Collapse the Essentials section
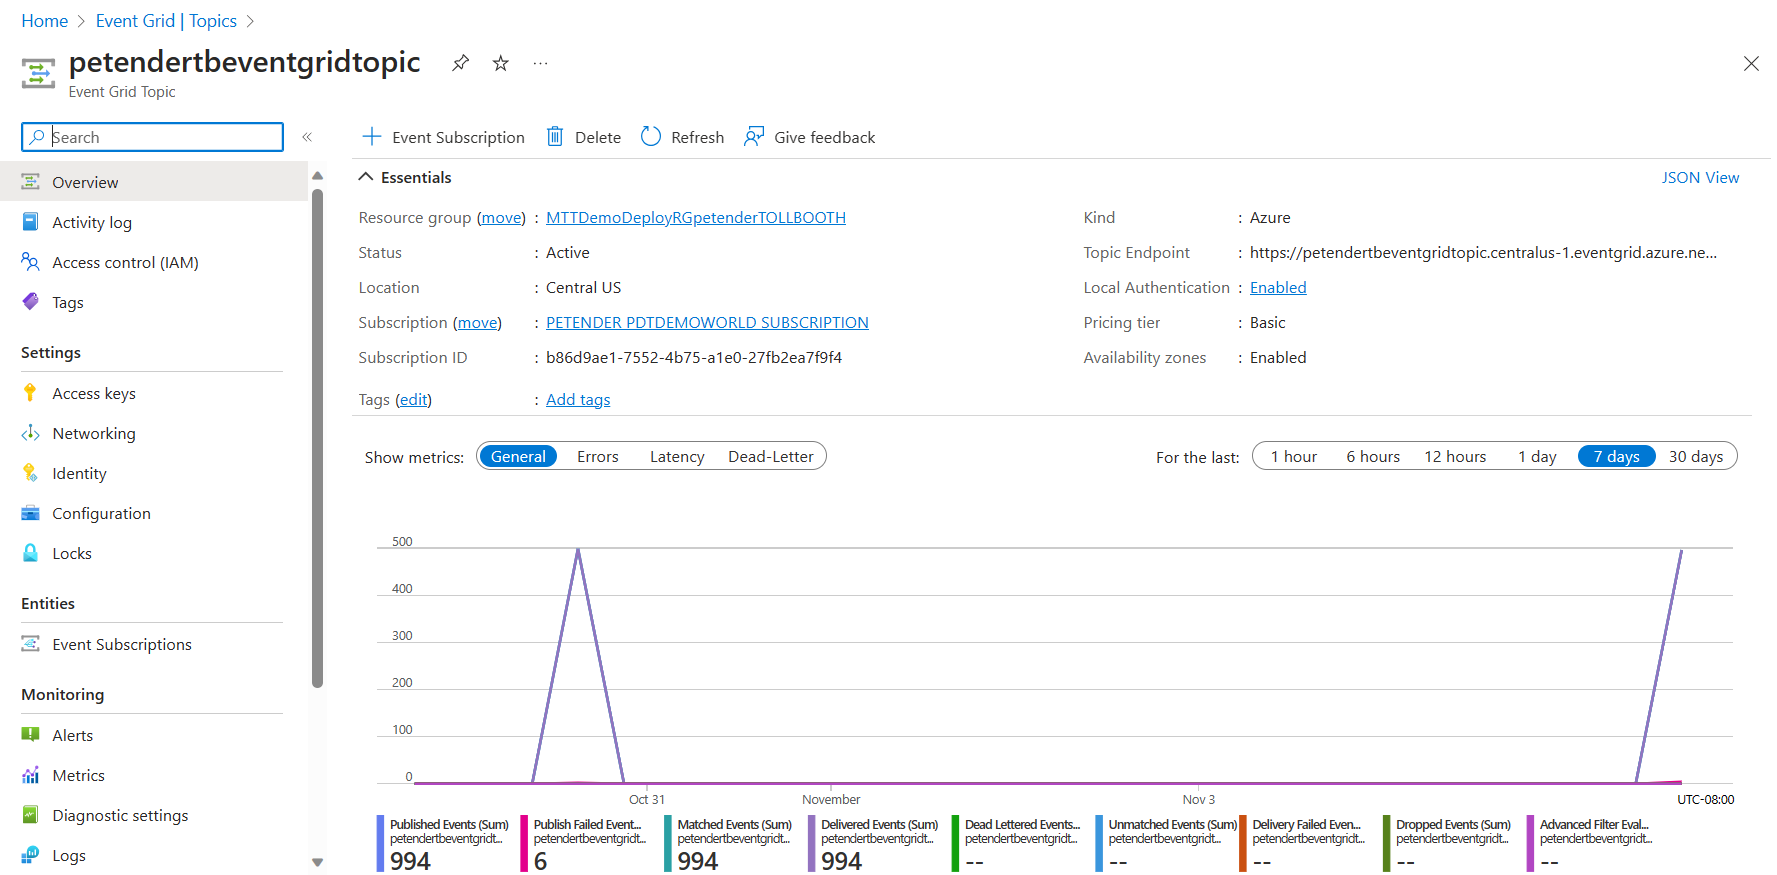The width and height of the screenshot is (1777, 875). click(366, 177)
